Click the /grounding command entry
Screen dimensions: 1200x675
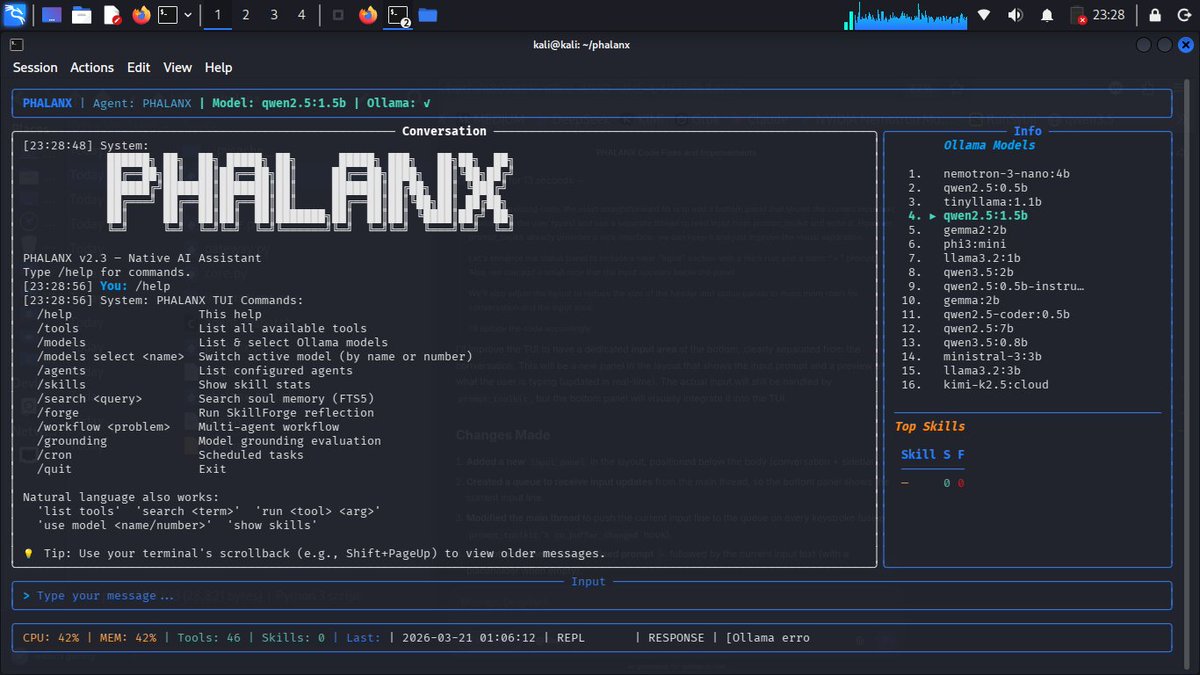[x=71, y=440]
